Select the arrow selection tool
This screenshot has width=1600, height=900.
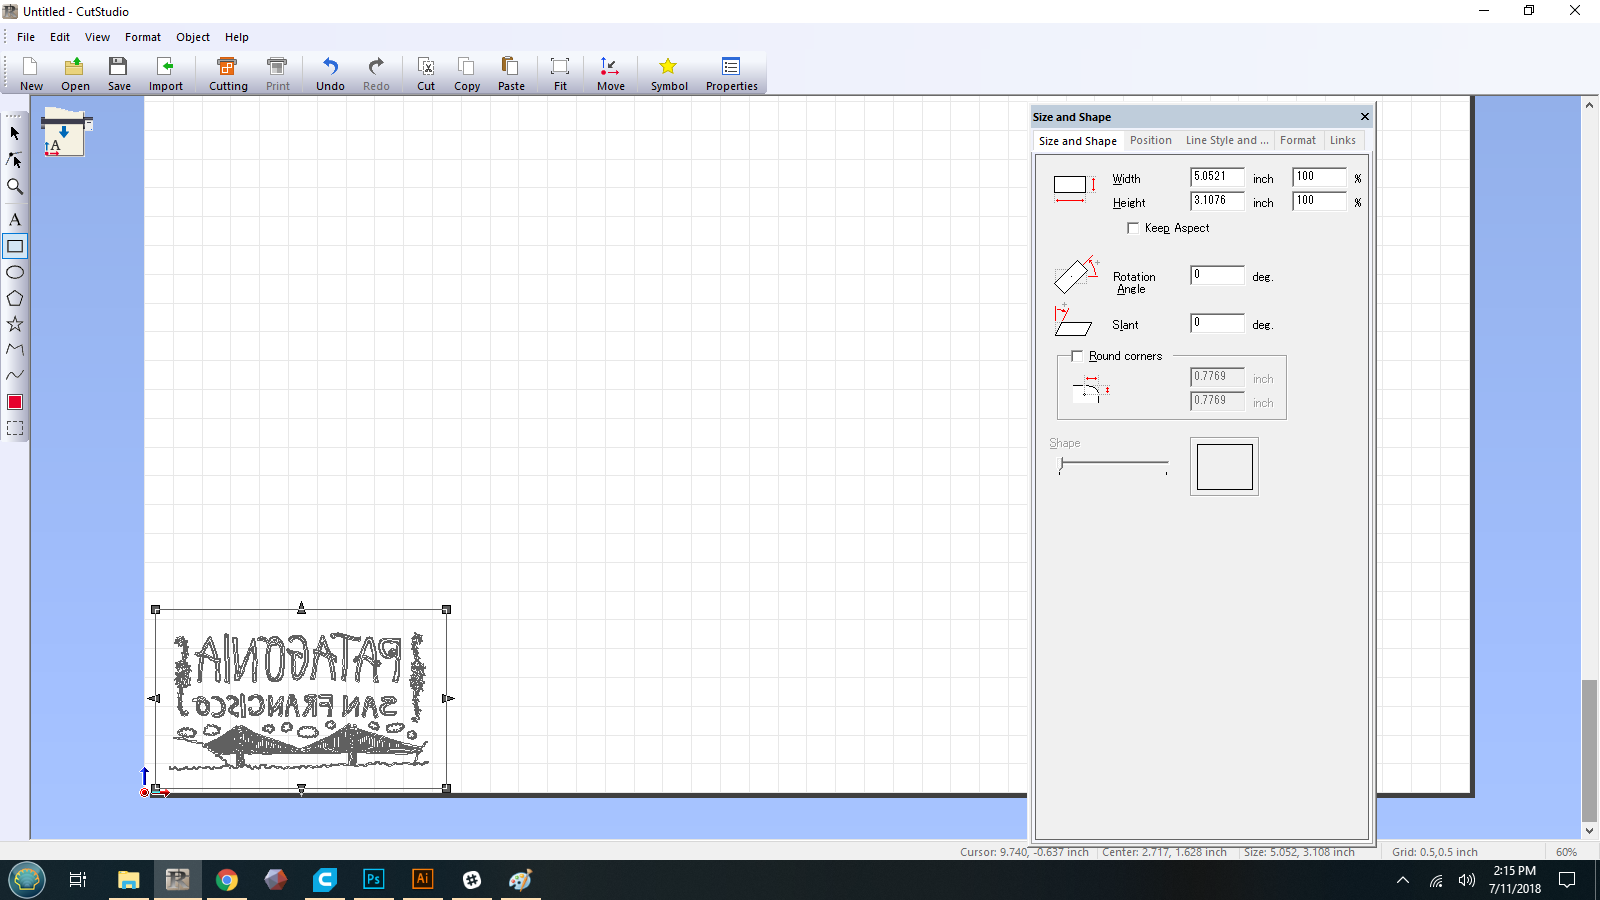[15, 133]
